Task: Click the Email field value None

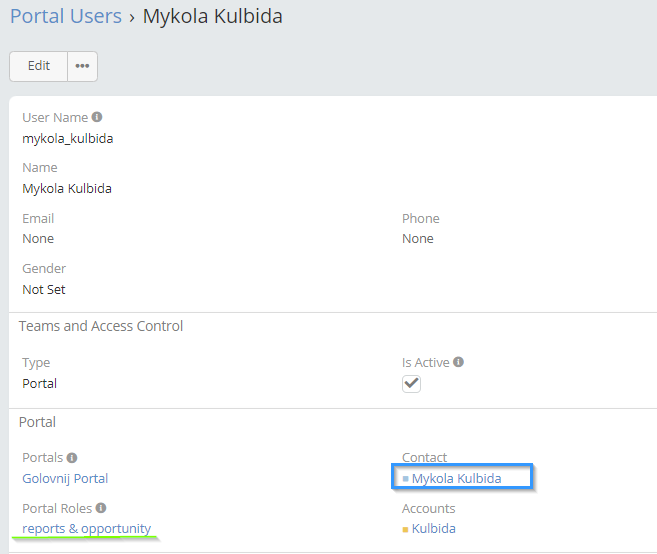Action: (38, 239)
